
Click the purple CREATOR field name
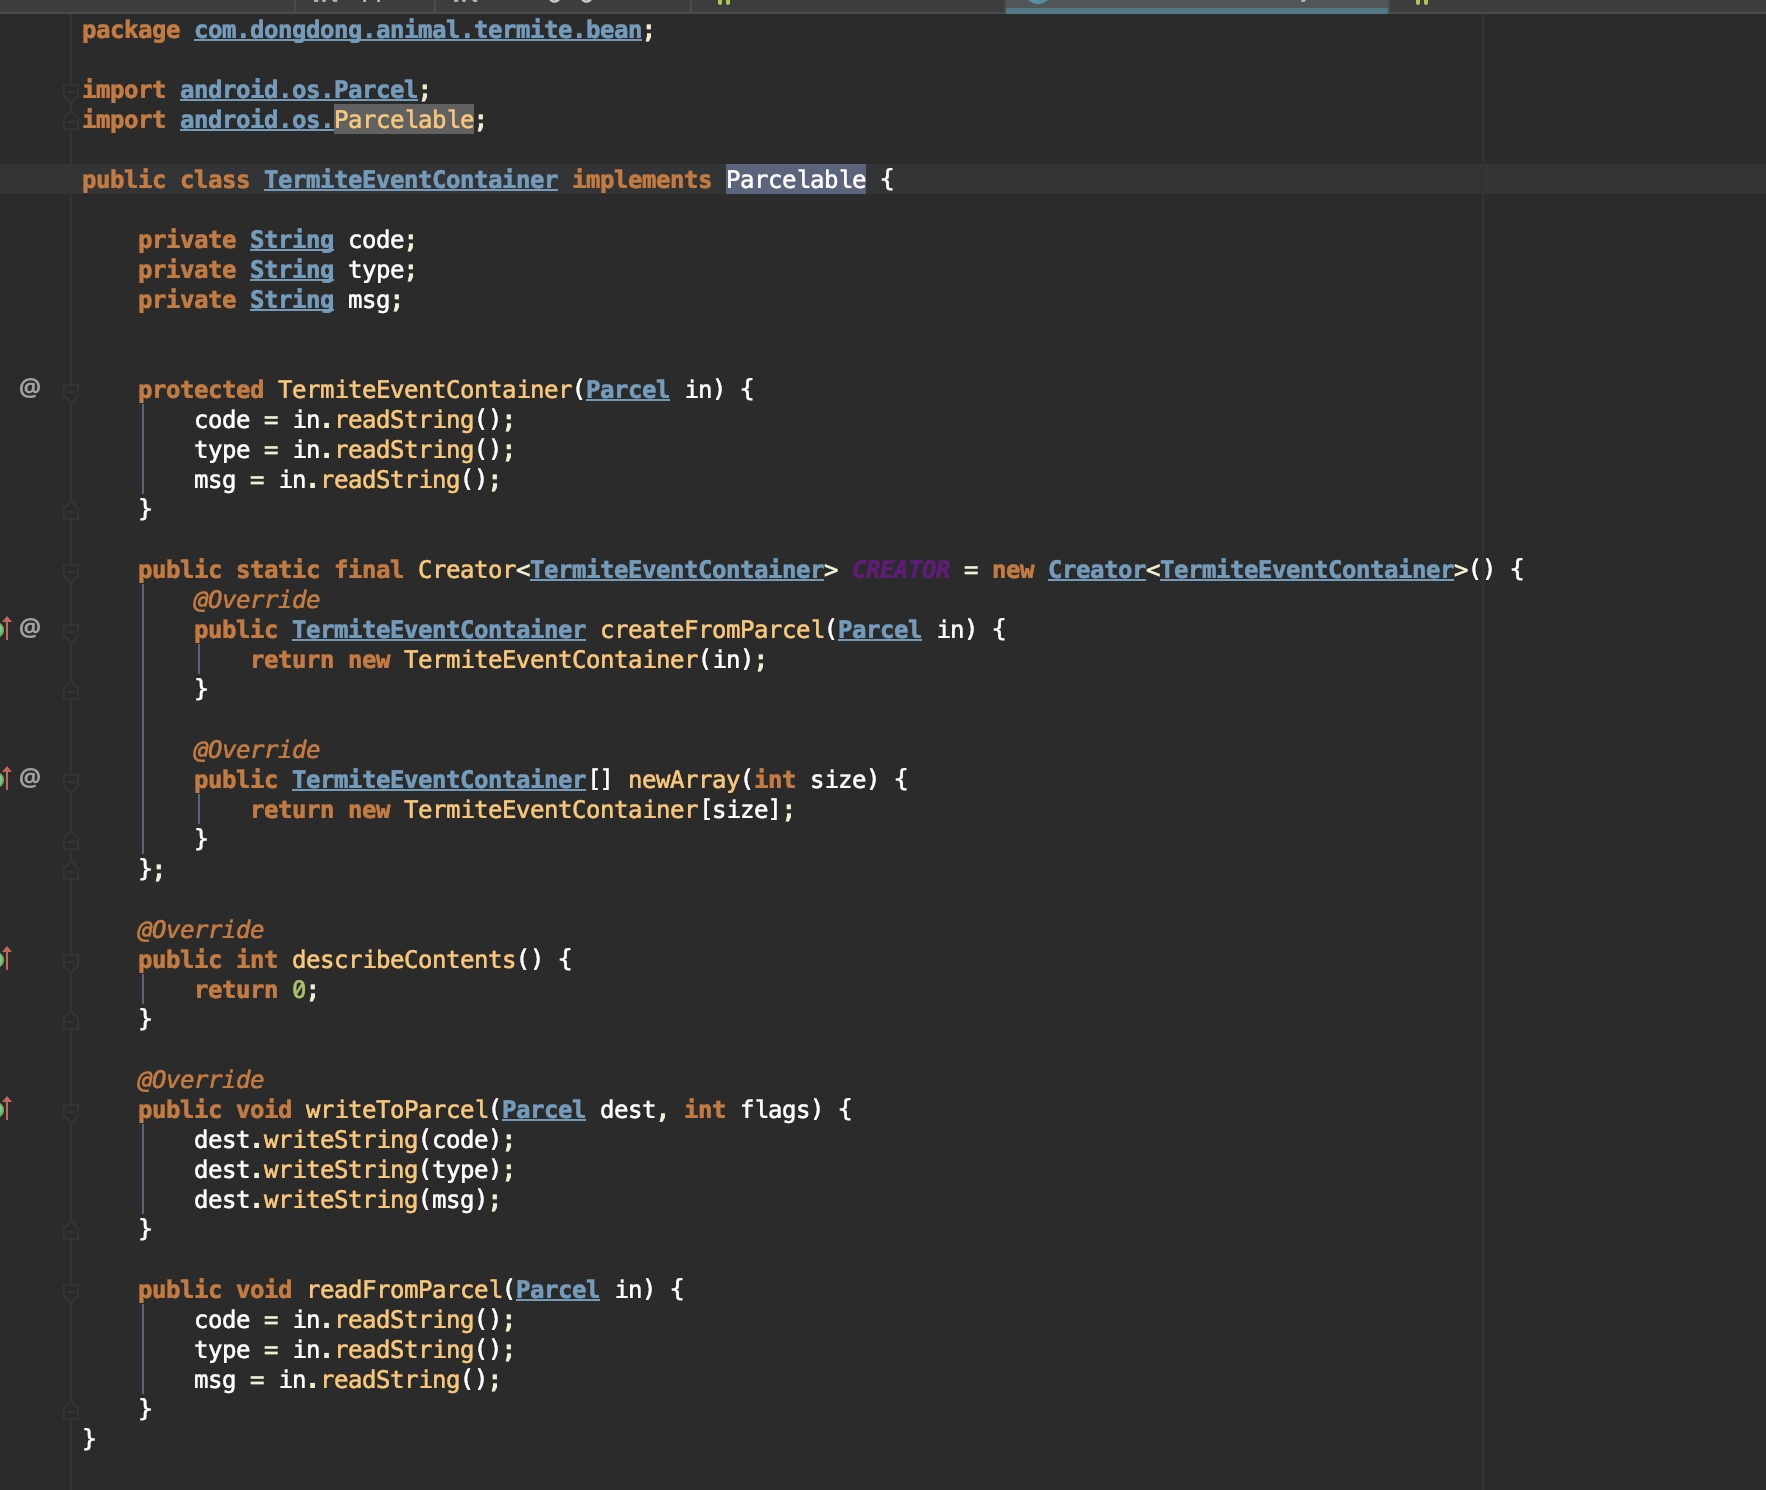point(901,570)
